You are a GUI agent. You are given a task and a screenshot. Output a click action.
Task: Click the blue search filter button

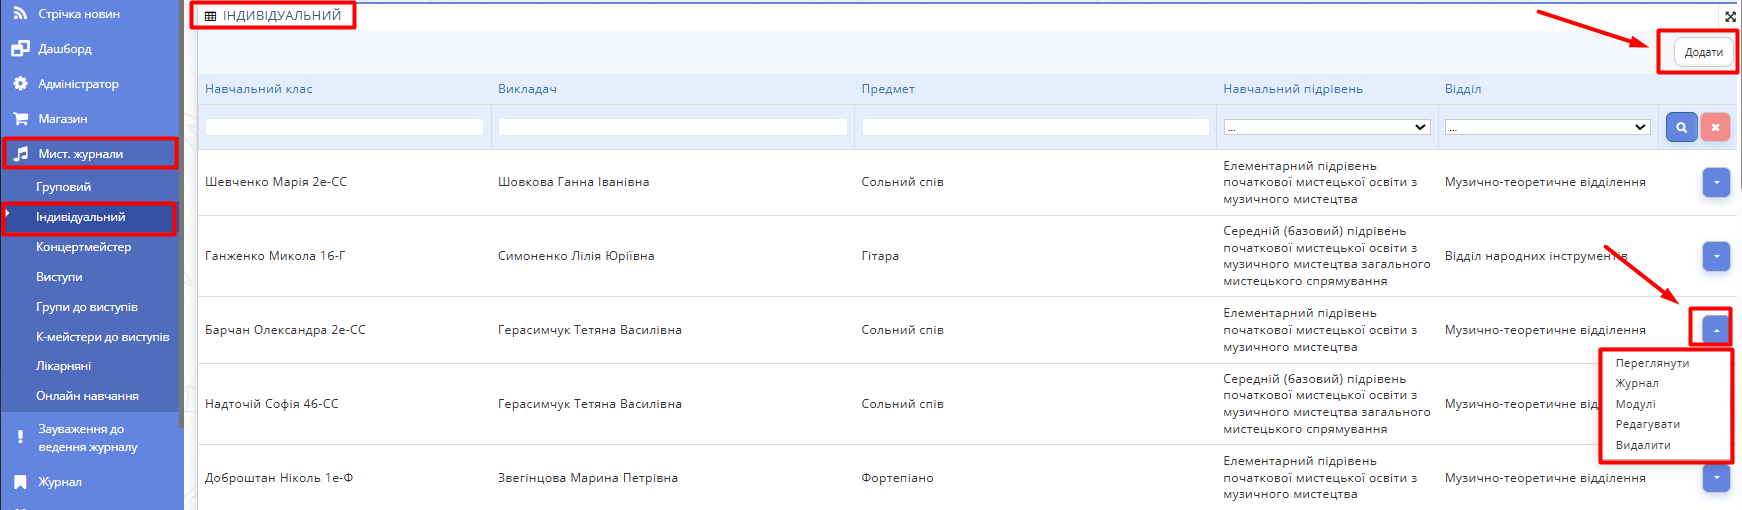pos(1682,127)
